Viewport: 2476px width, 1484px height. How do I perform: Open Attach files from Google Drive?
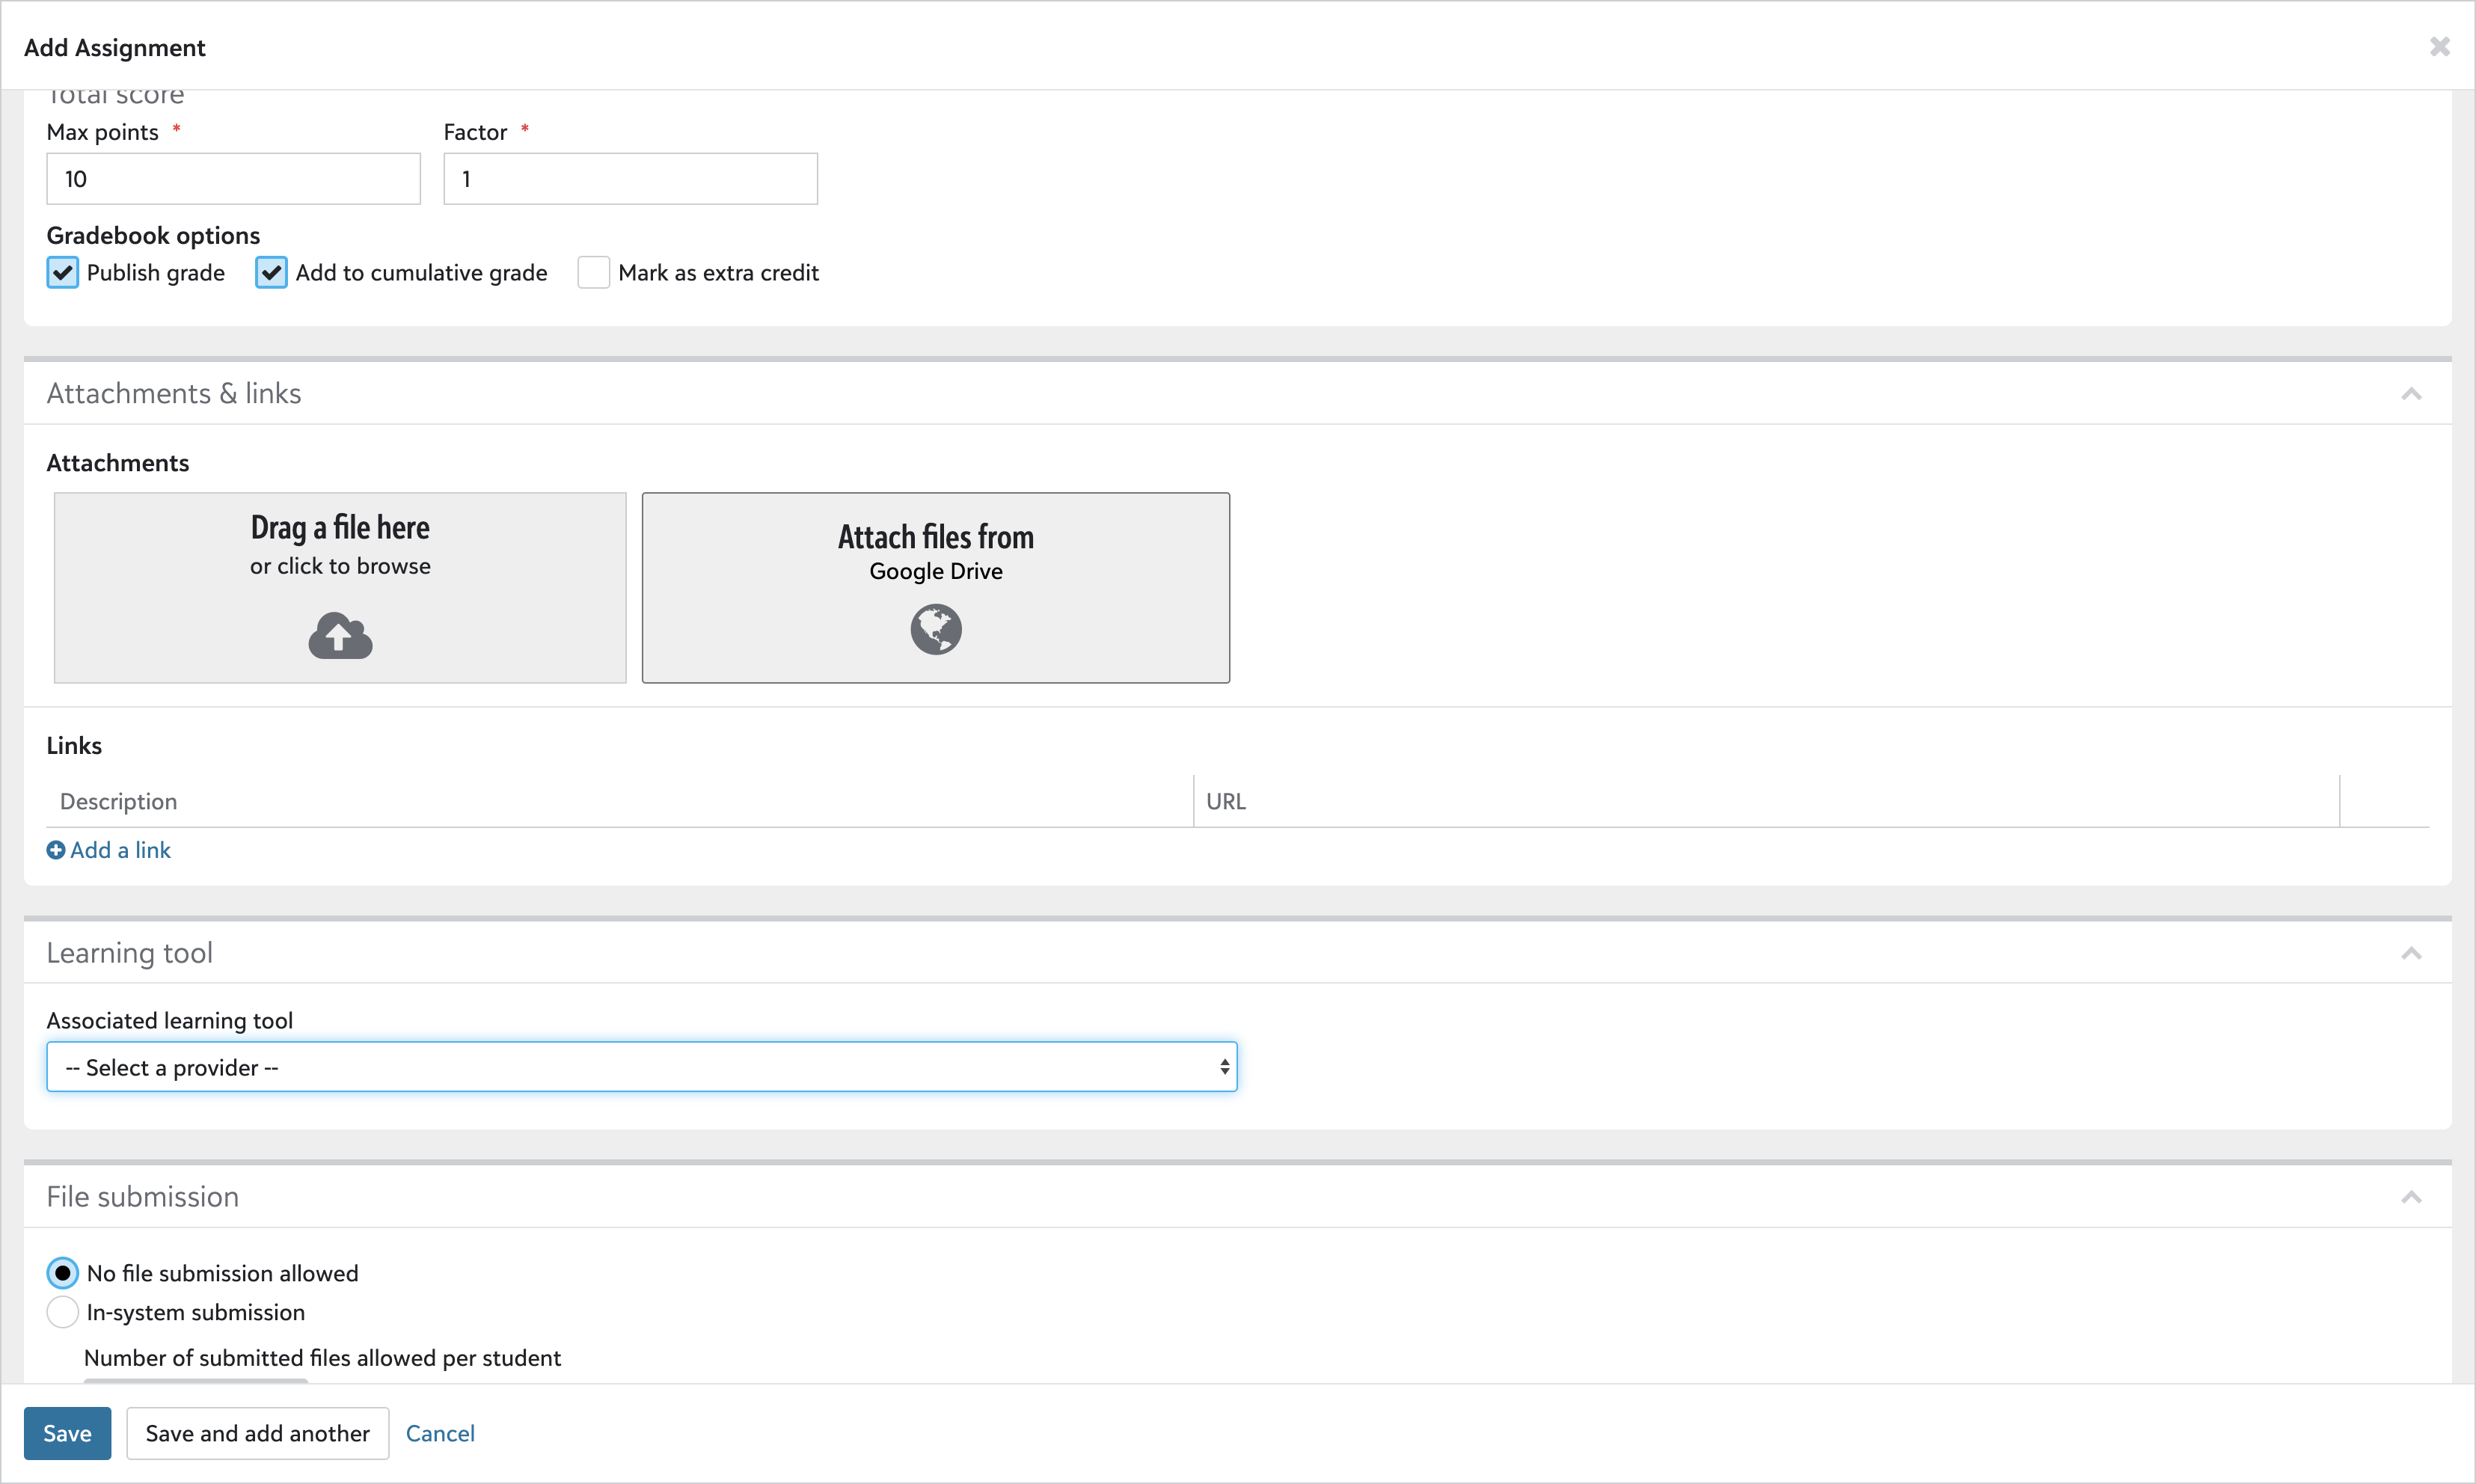936,588
